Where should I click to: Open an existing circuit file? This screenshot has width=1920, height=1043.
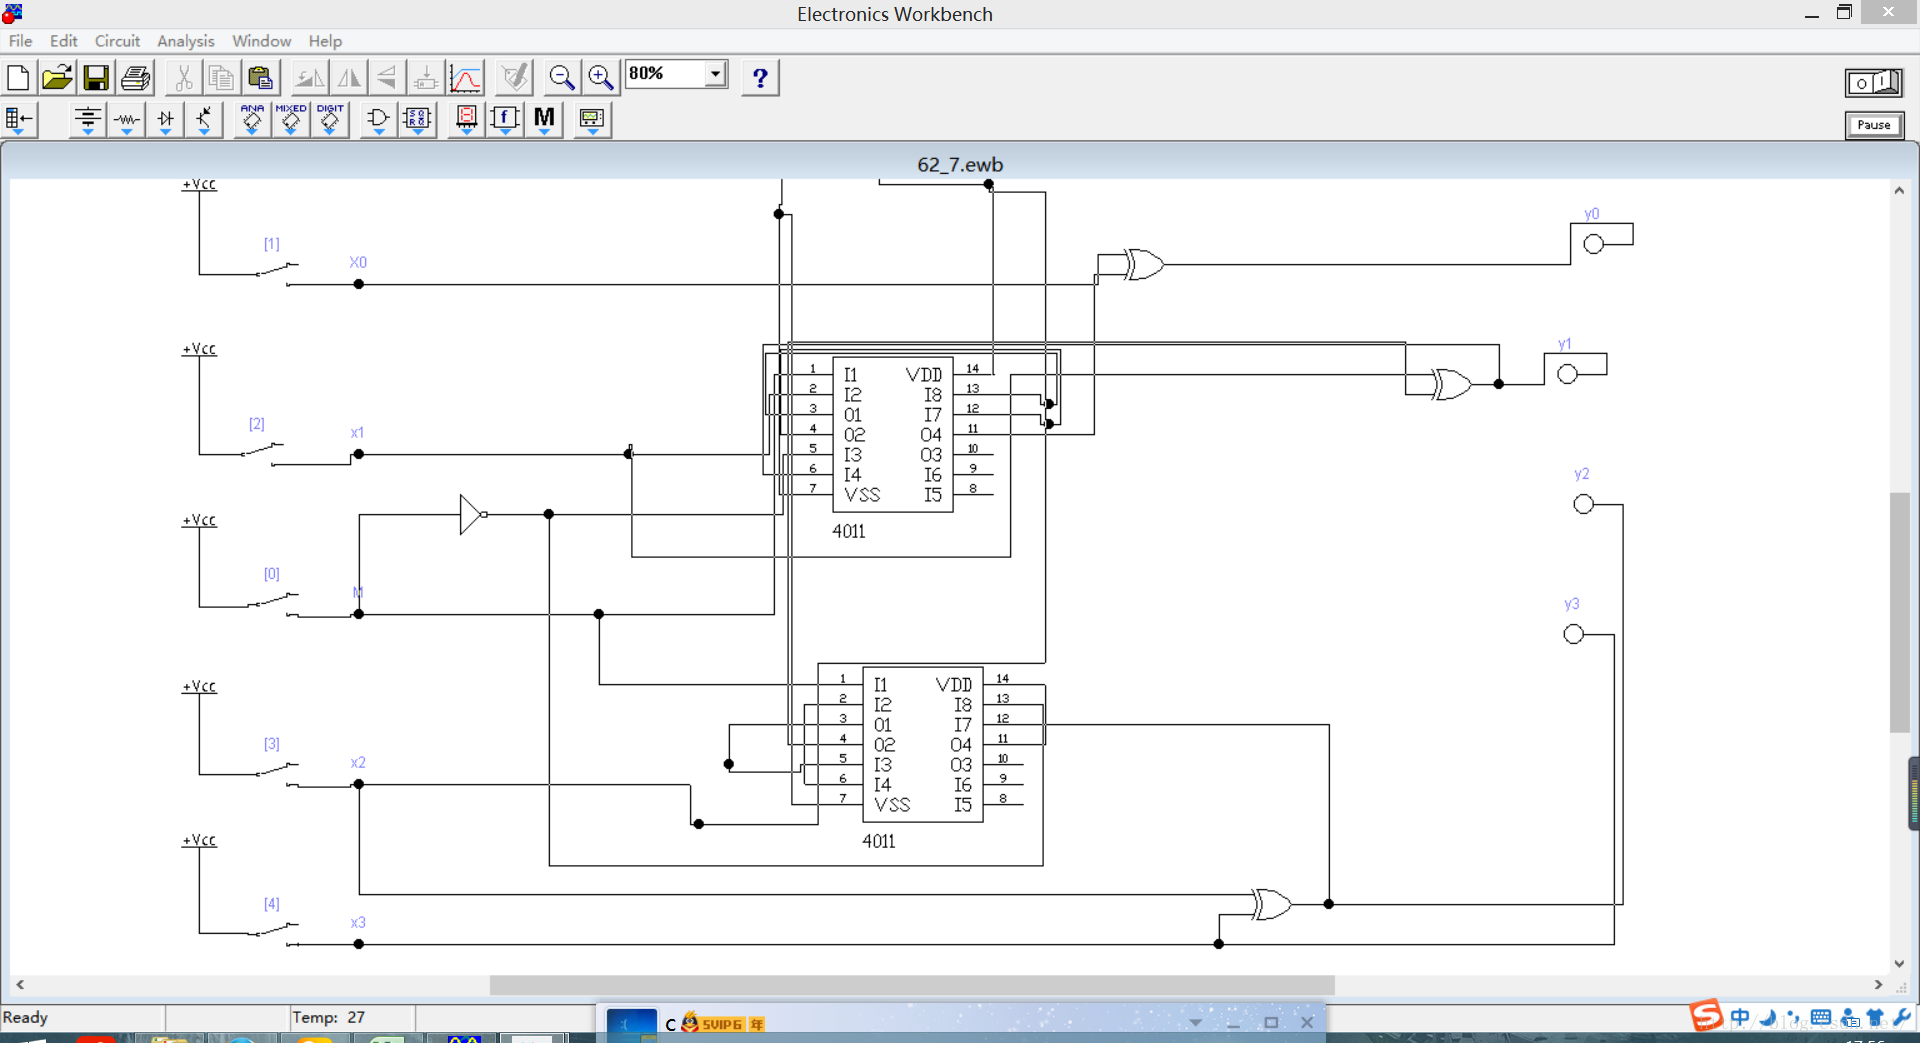coord(57,77)
